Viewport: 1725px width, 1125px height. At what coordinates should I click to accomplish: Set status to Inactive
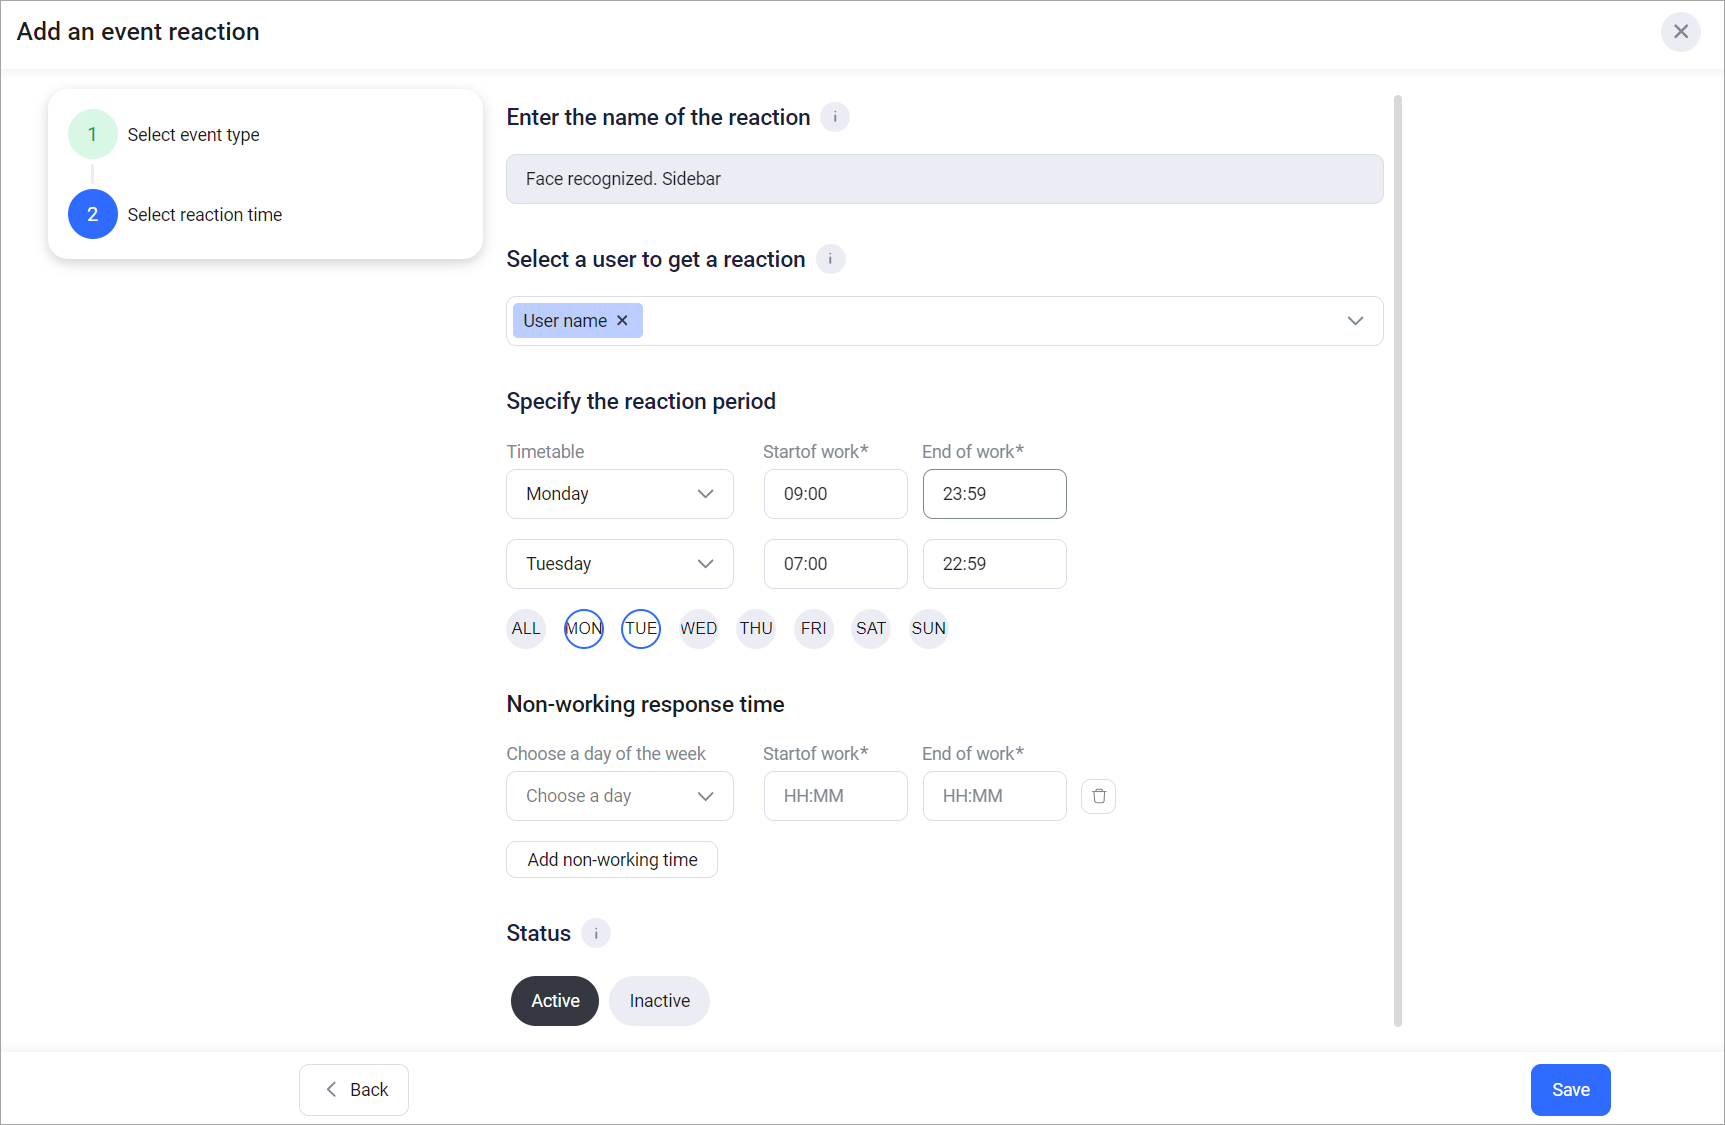click(x=659, y=1001)
